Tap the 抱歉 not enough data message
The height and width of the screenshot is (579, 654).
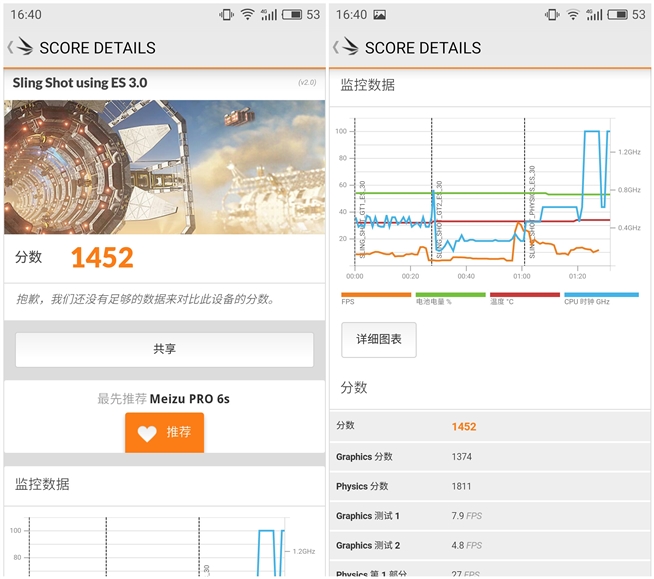click(145, 299)
